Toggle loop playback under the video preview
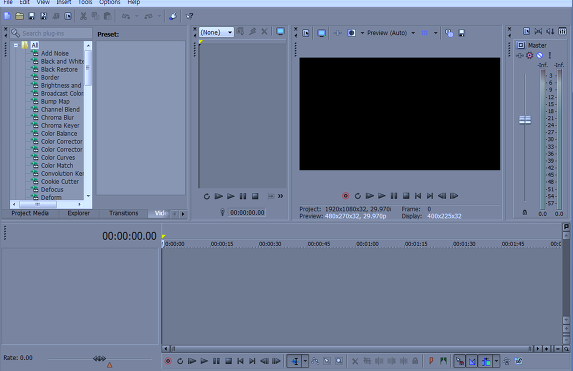The width and height of the screenshot is (573, 371). pyautogui.click(x=358, y=196)
